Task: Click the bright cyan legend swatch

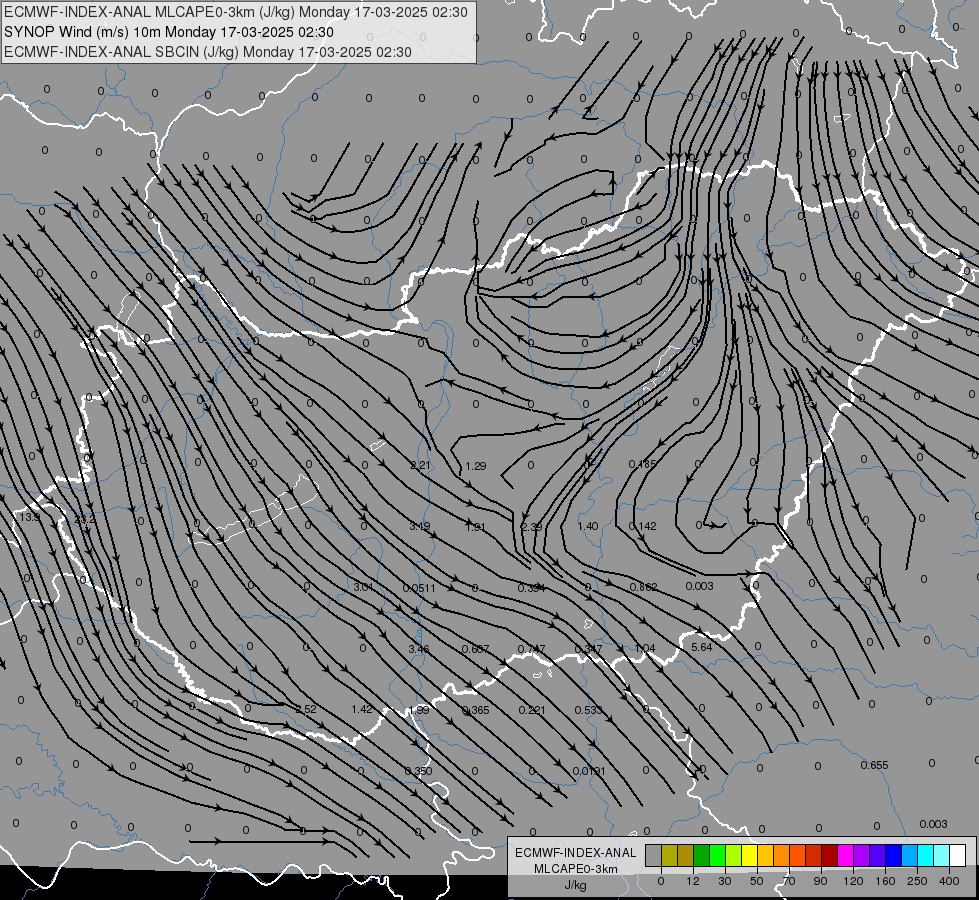Action: pyautogui.click(x=925, y=855)
